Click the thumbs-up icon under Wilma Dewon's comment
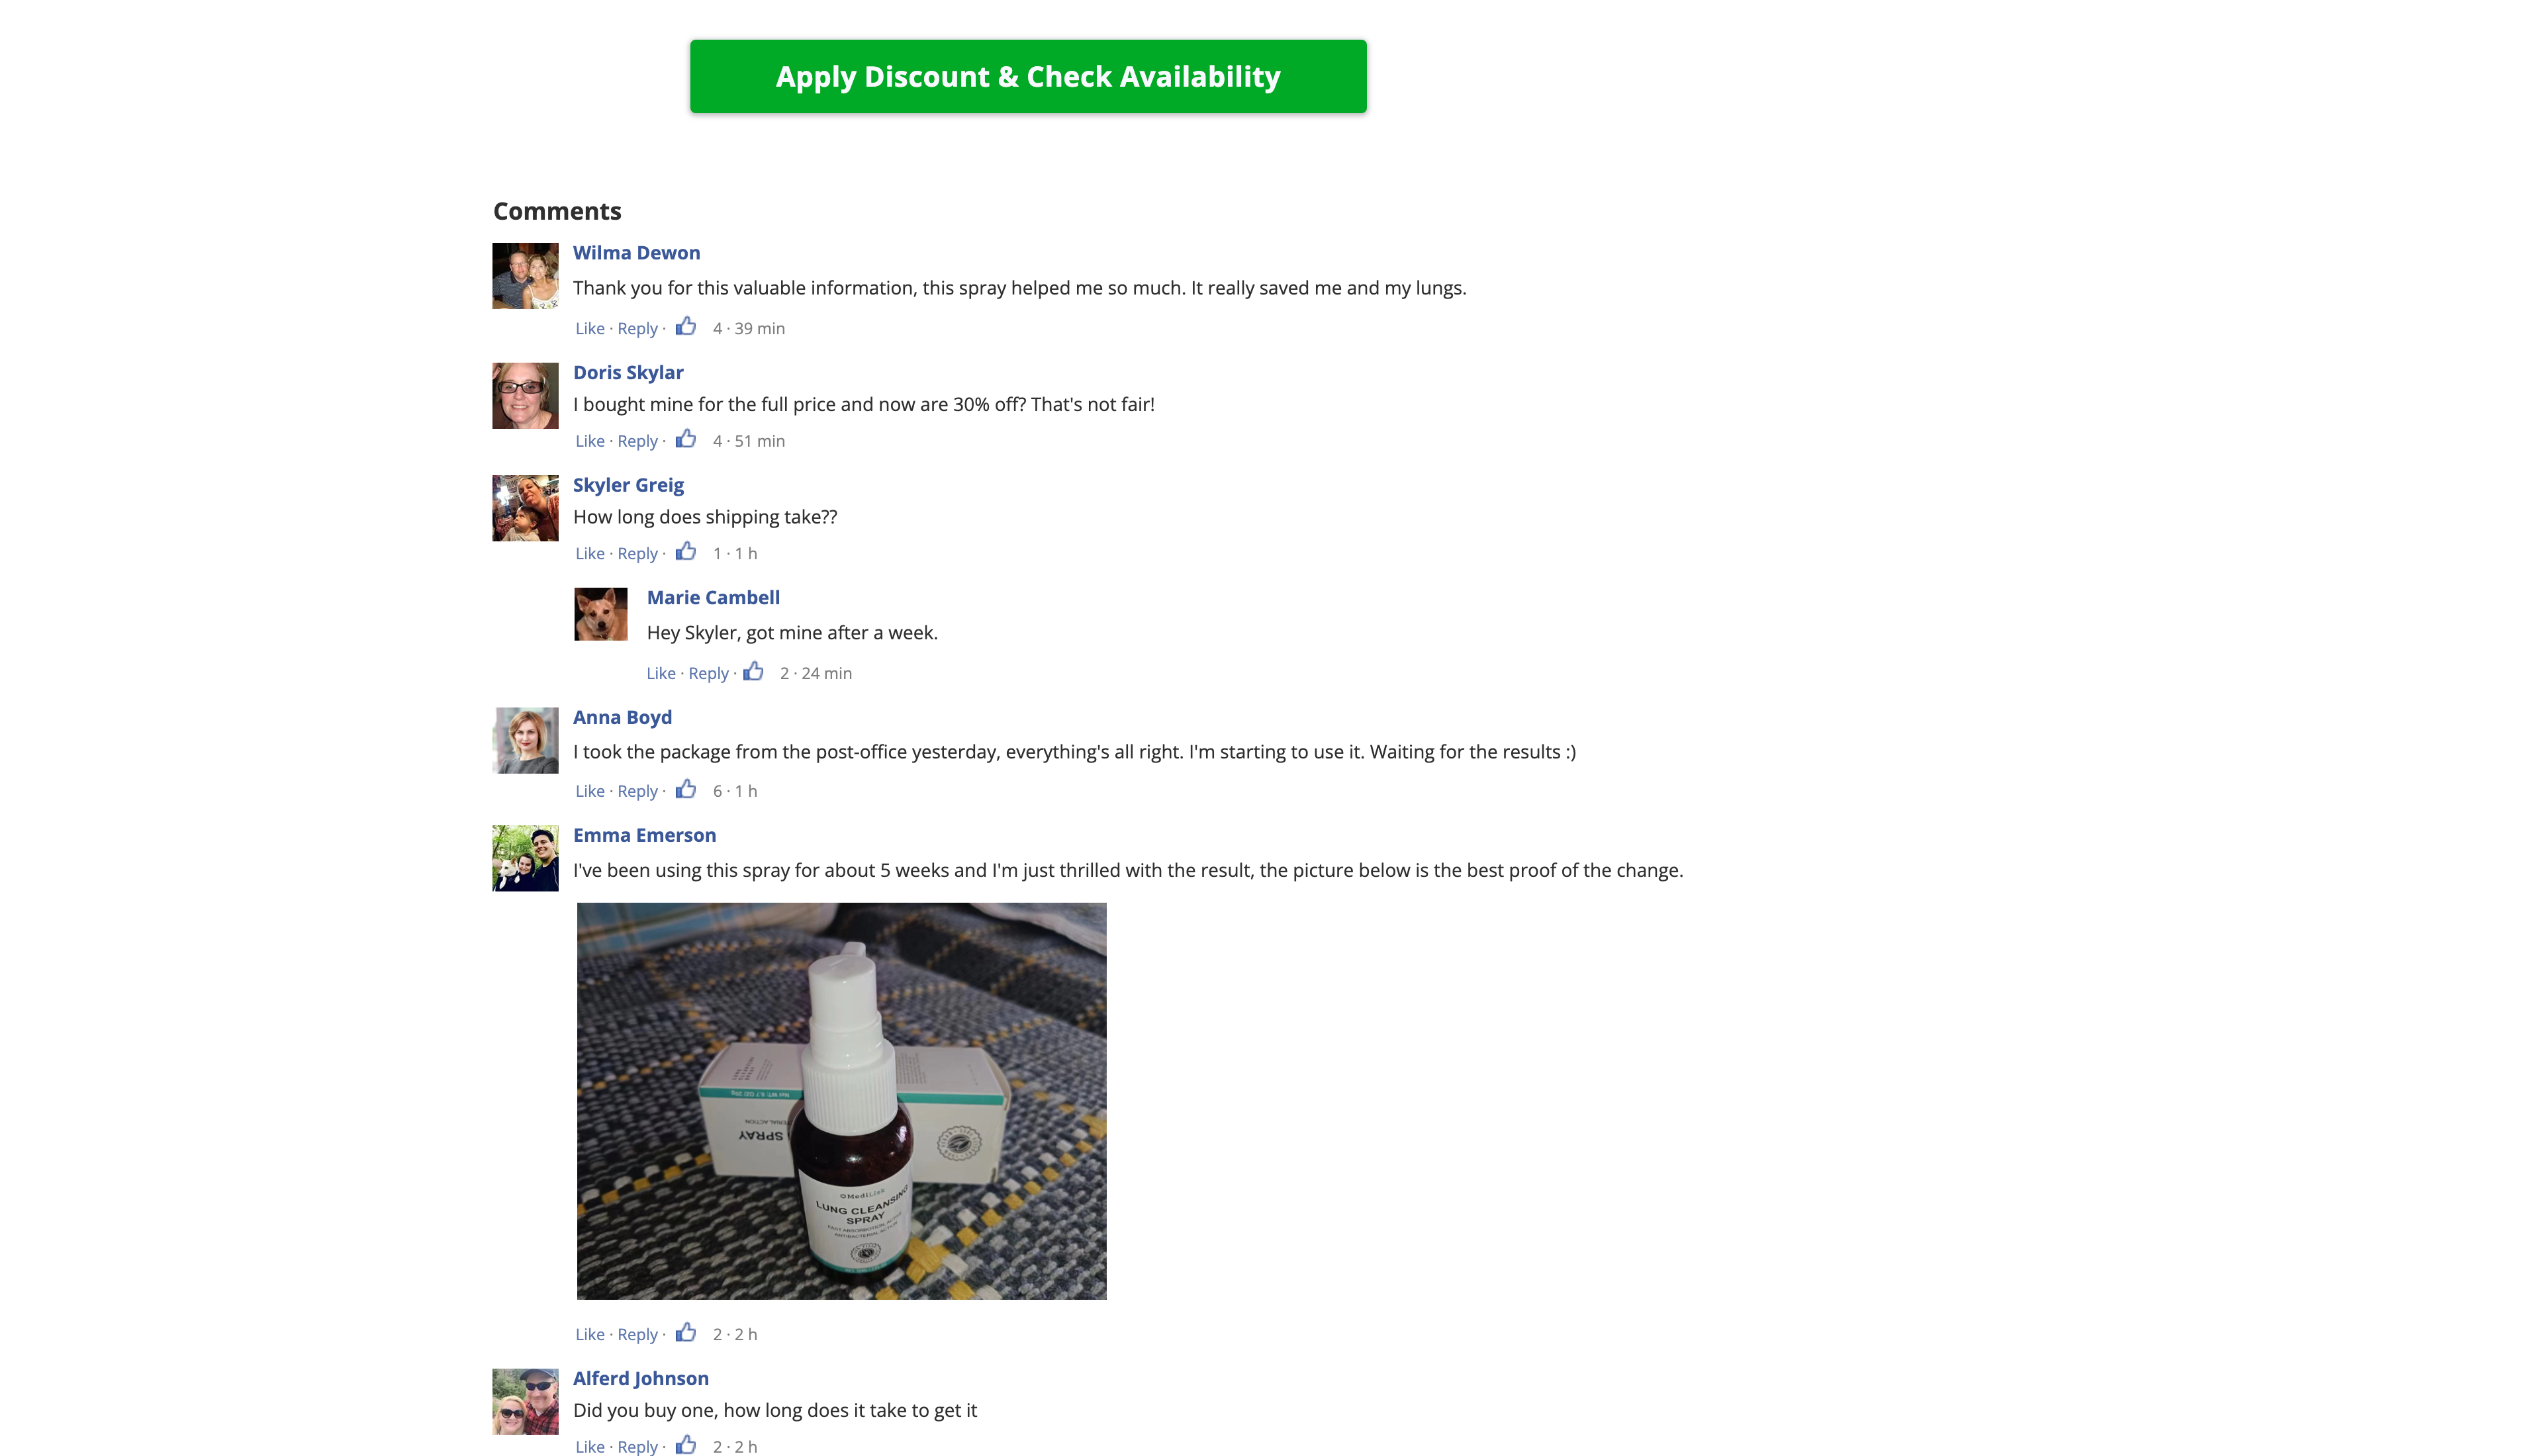Screen dimensions: 2522x1456 pyautogui.click(x=686, y=326)
